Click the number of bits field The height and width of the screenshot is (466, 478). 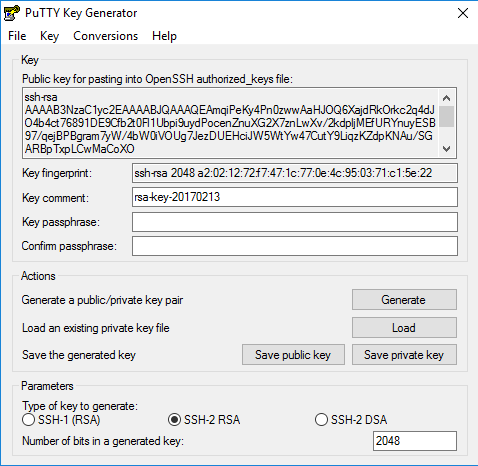[415, 441]
